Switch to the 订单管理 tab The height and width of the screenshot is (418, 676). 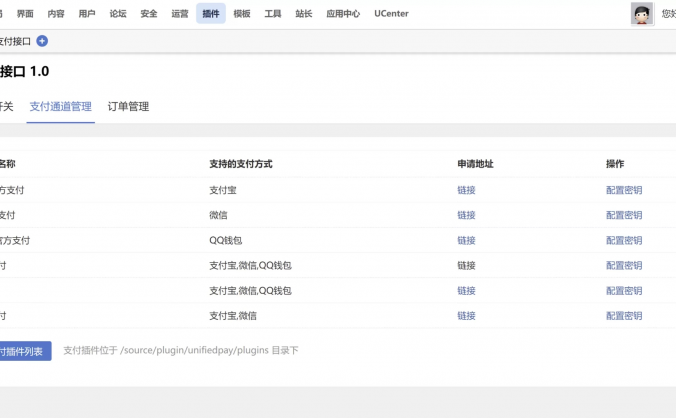tap(128, 106)
